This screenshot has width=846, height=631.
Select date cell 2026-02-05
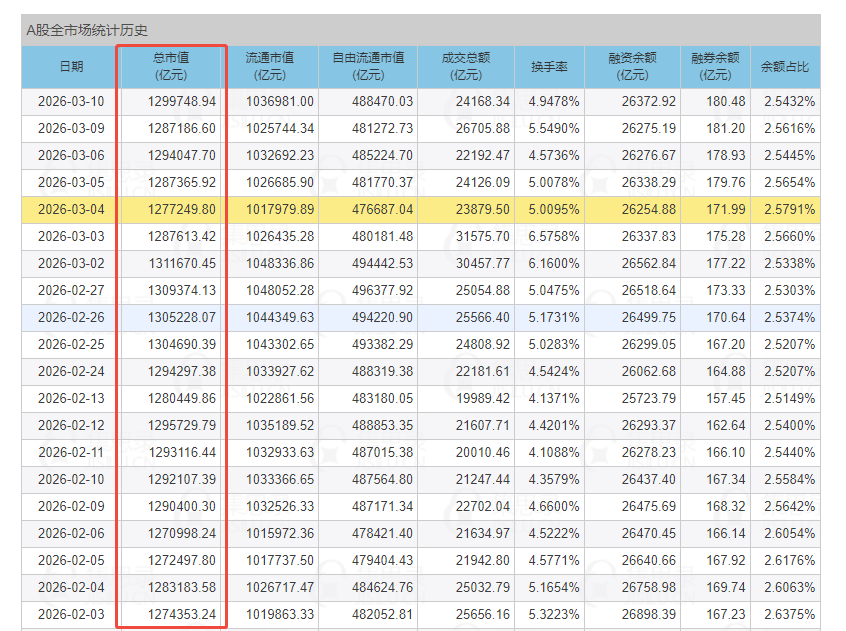tap(71, 560)
